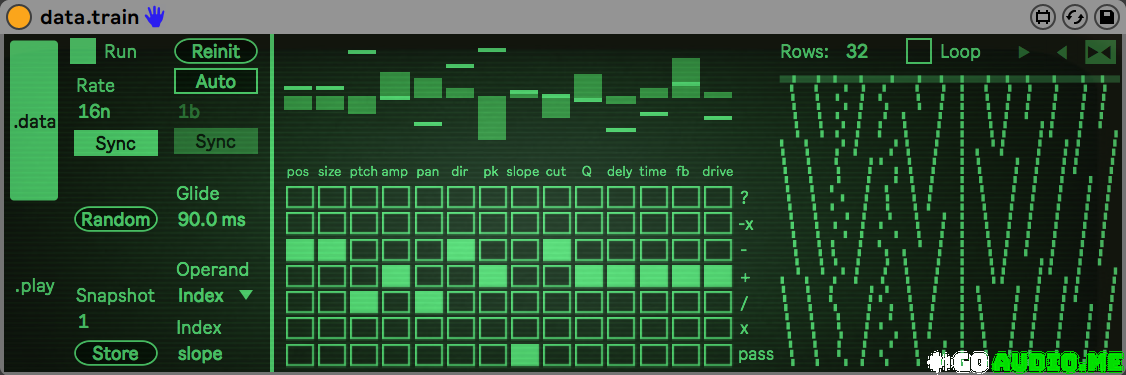Click the hot-swap circular arrows icon
The image size is (1126, 375).
[x=1074, y=17]
